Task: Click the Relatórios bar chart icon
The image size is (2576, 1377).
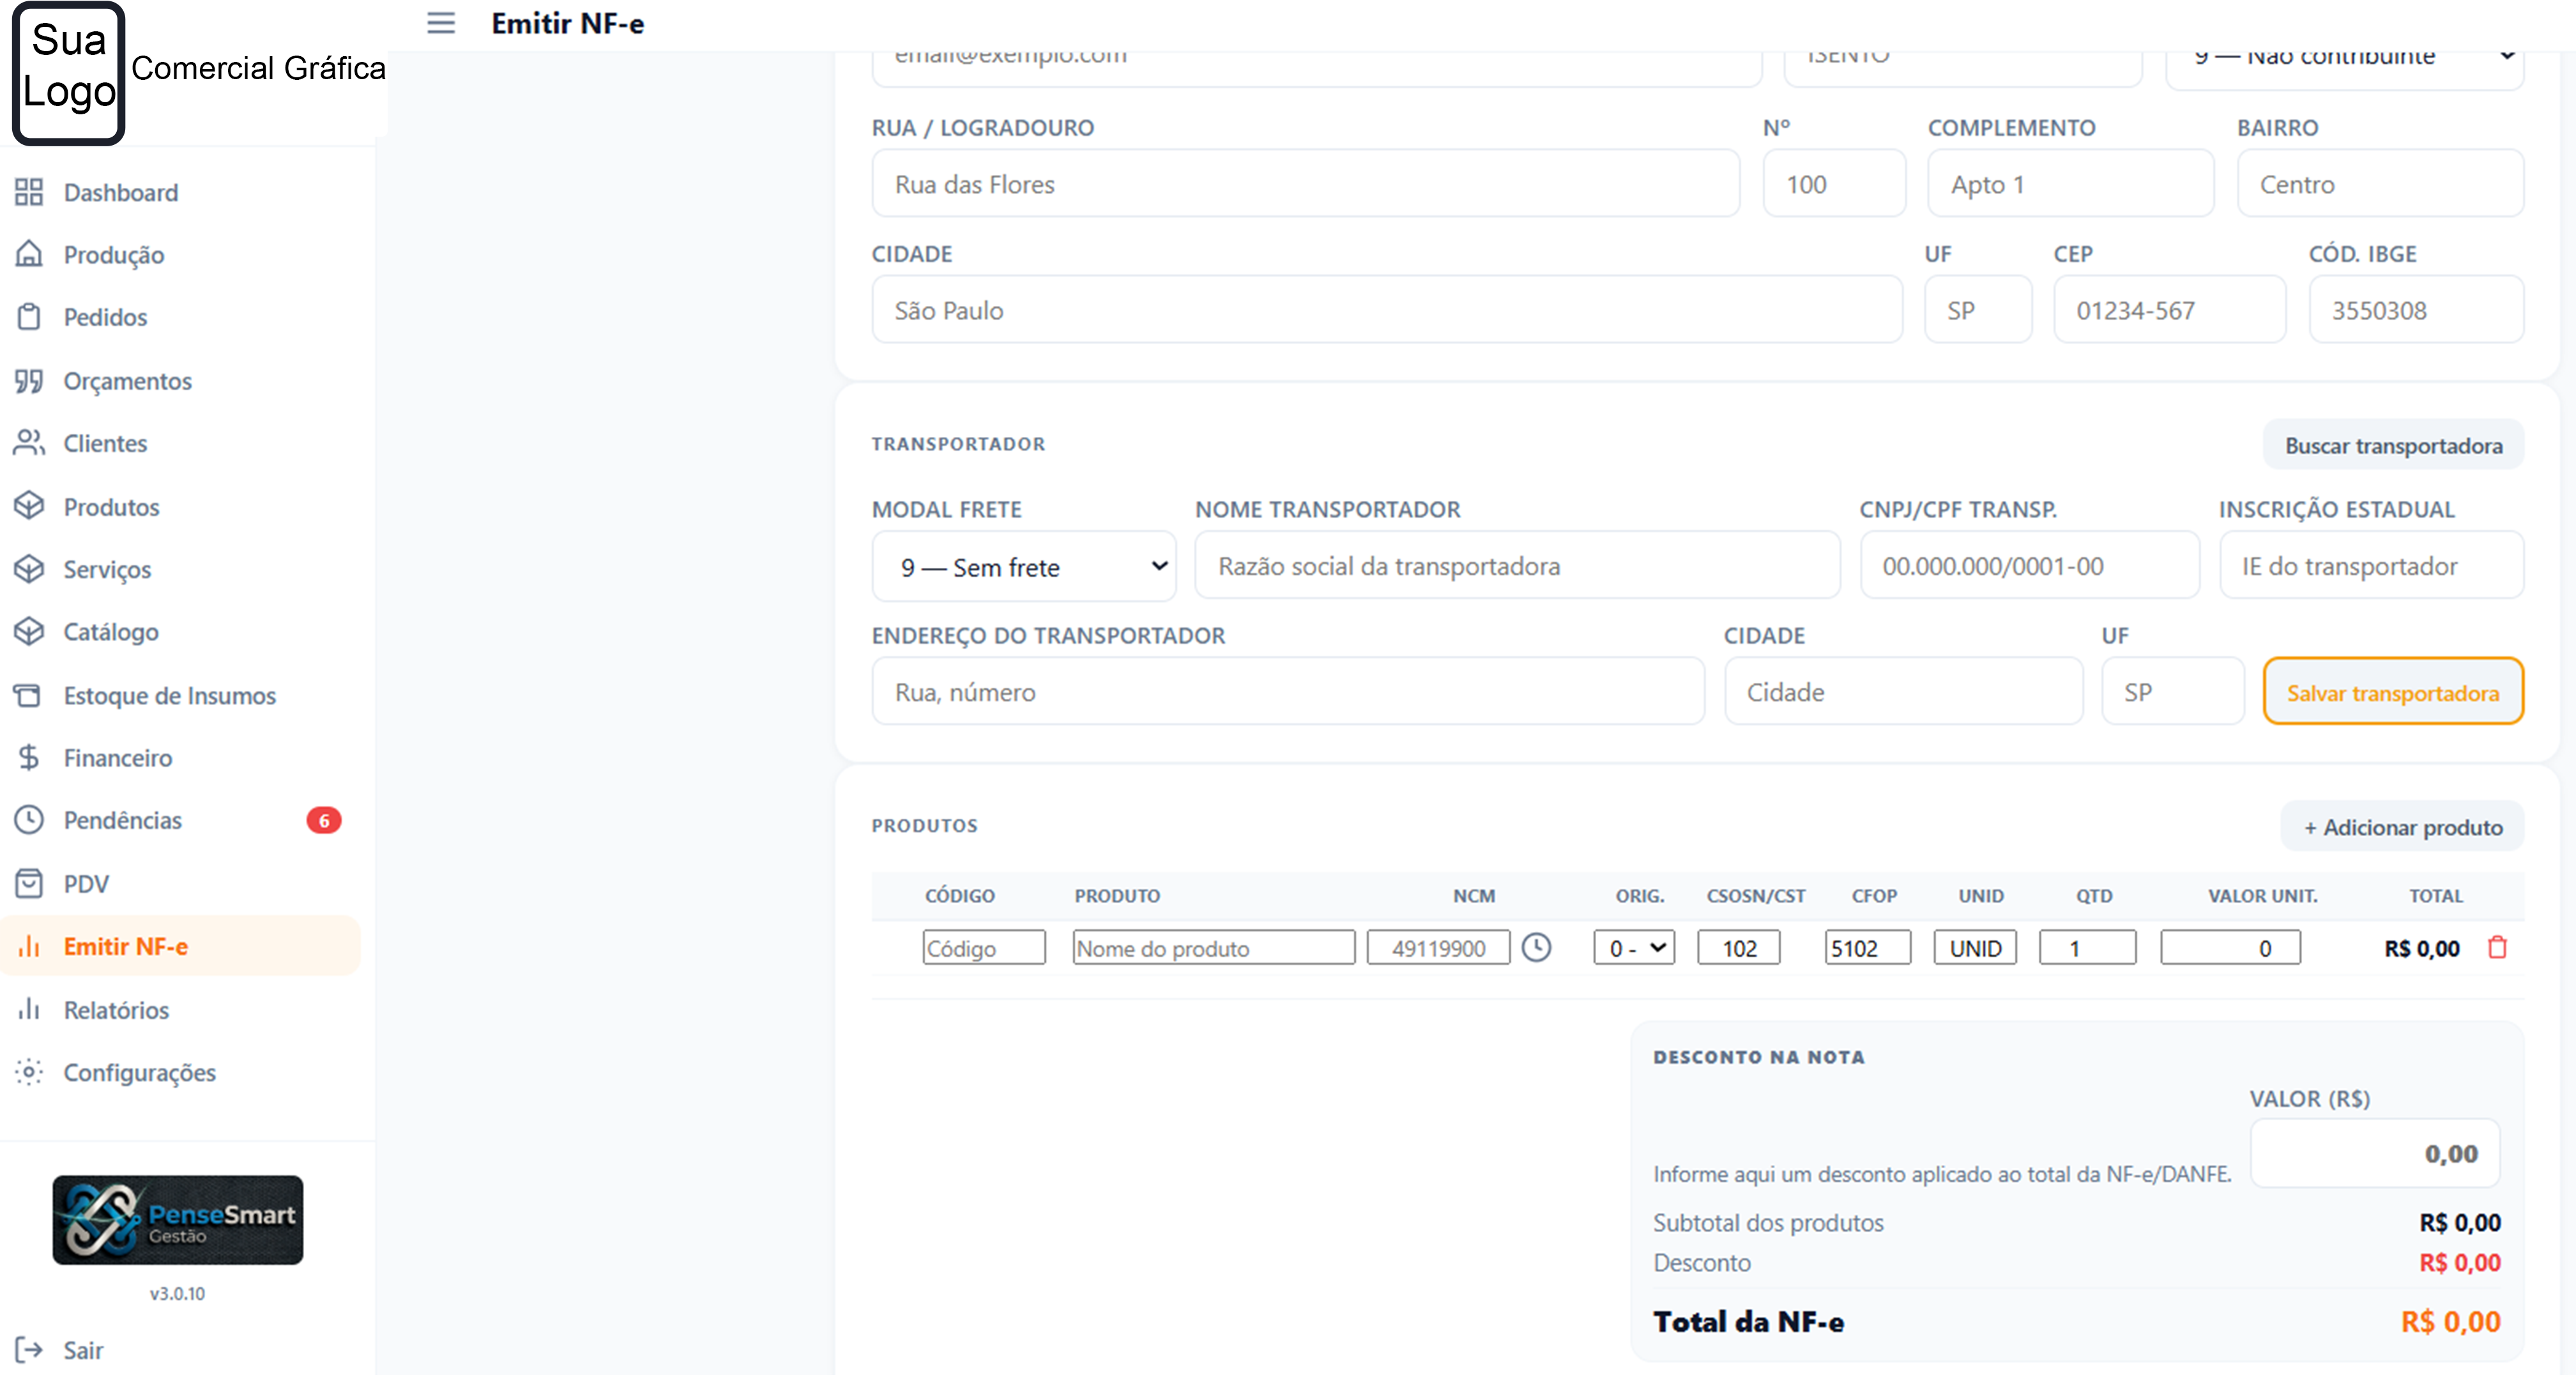Action: point(29,1010)
